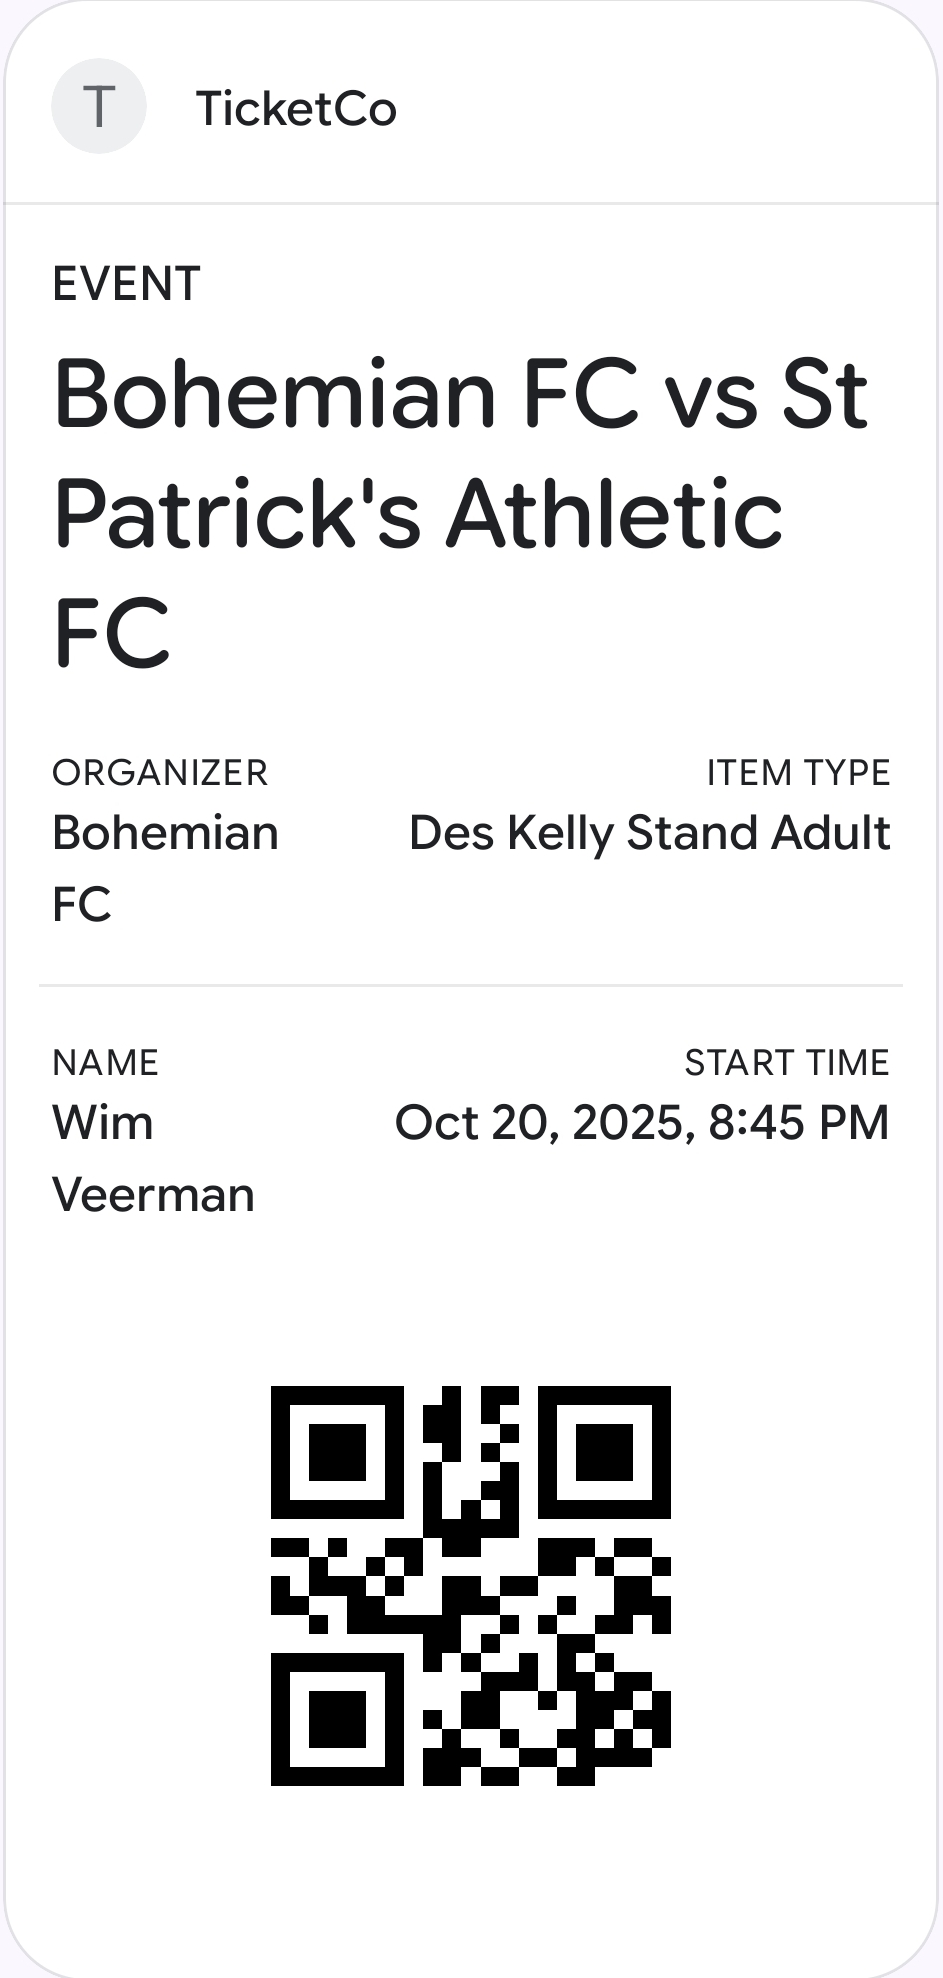This screenshot has width=943, height=1978.
Task: Click the QR code's top-left finder square
Action: click(337, 1452)
